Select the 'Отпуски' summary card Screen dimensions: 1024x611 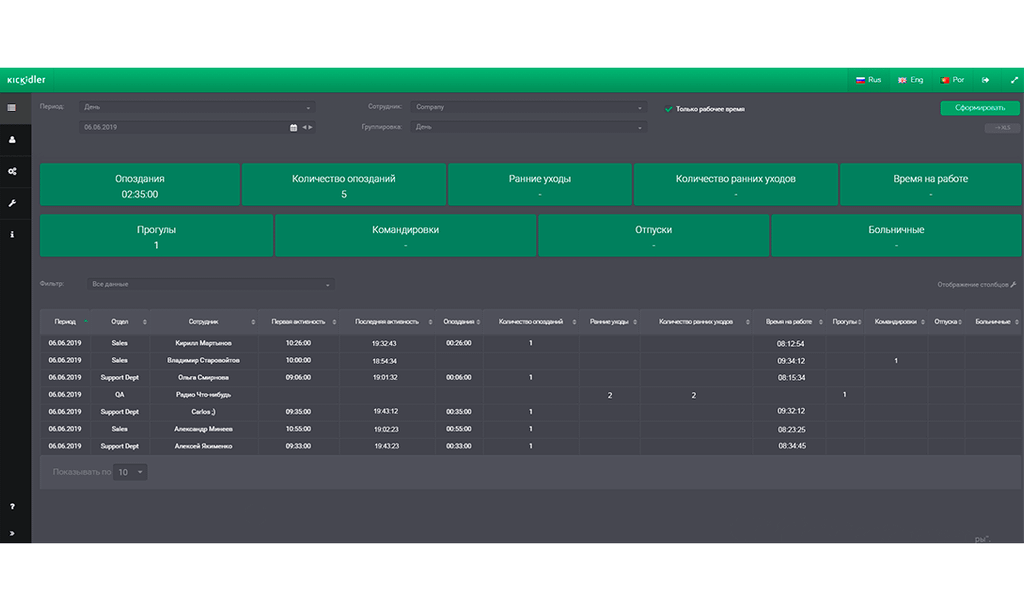pyautogui.click(x=653, y=236)
